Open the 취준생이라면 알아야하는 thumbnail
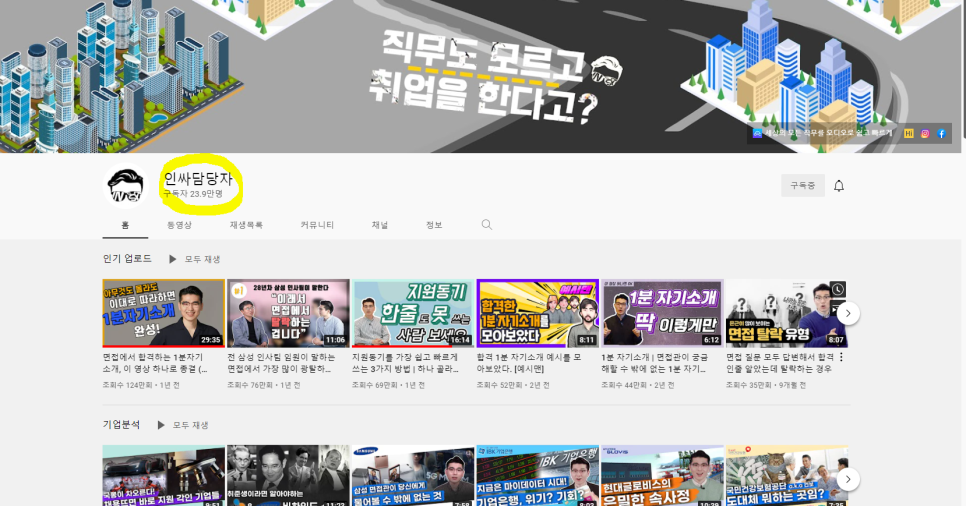 [288, 476]
